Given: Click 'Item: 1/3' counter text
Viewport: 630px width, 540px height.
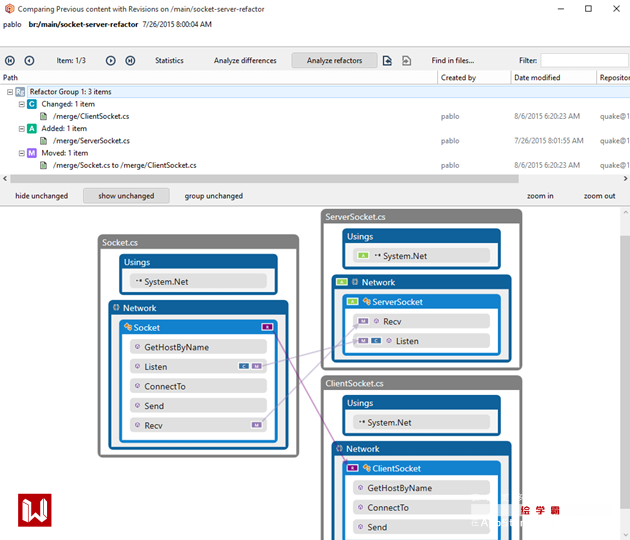Looking at the screenshot, I should coord(71,61).
